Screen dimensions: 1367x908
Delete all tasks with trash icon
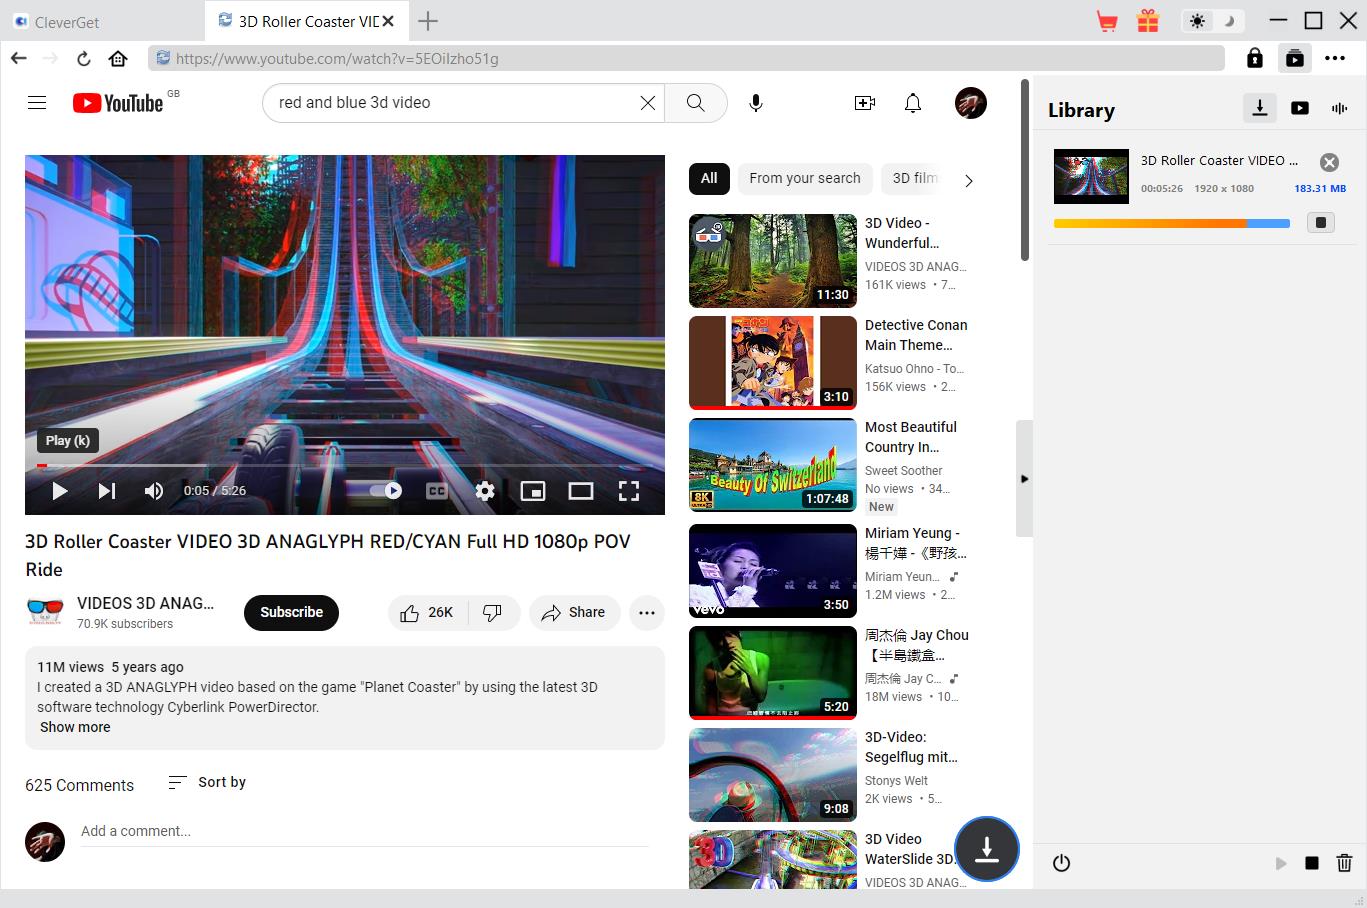pos(1344,863)
